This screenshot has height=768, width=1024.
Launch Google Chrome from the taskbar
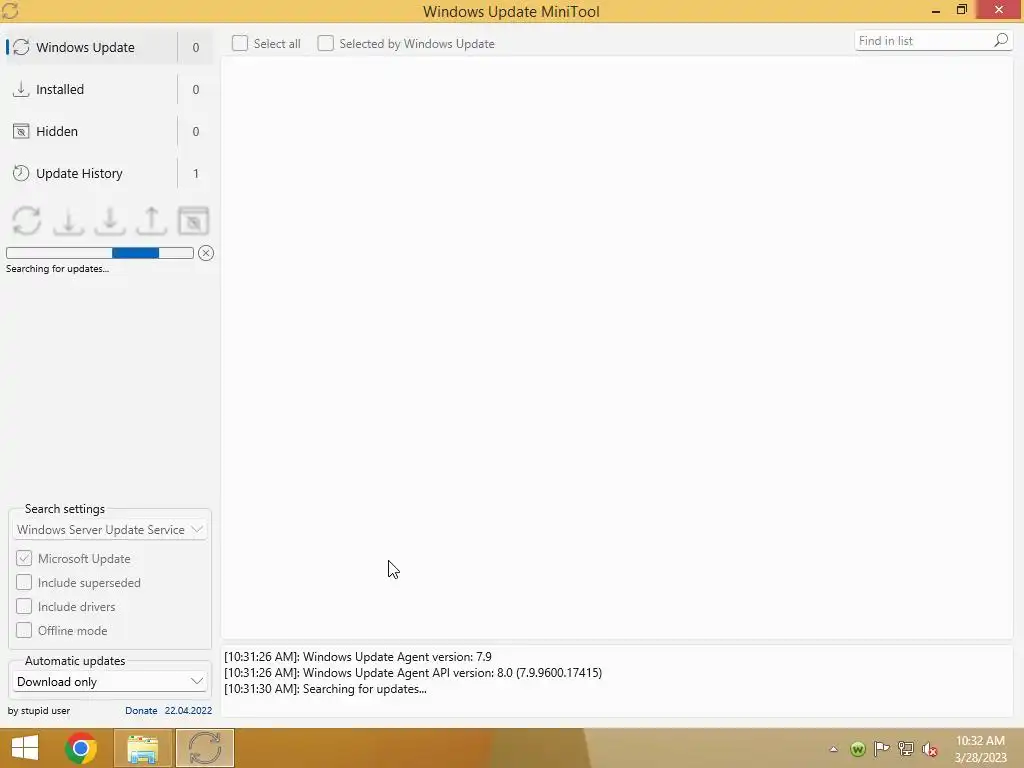[81, 748]
